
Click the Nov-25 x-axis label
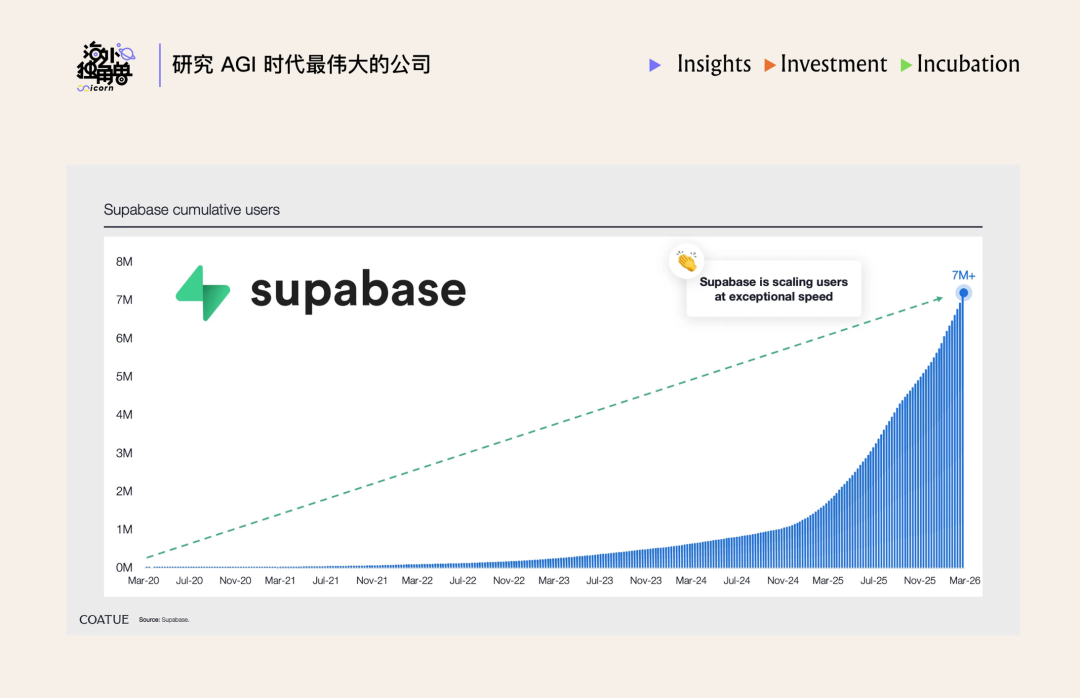point(920,581)
